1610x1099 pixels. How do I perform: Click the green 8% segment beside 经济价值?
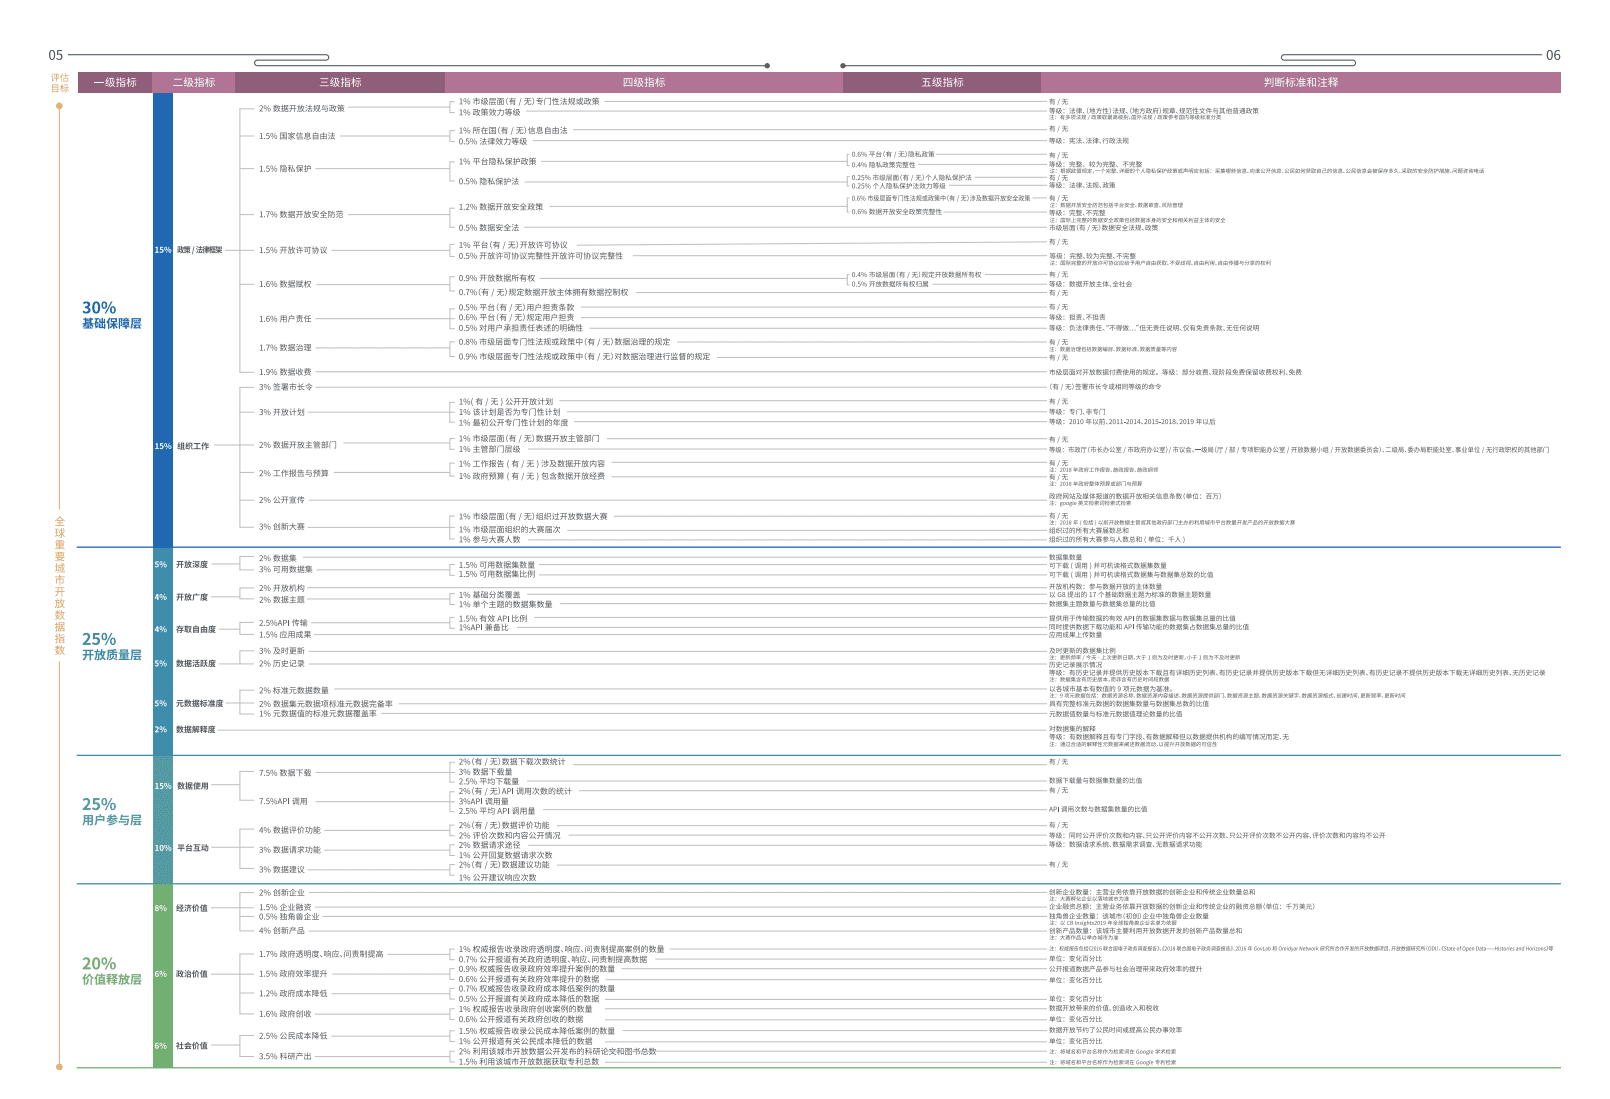pyautogui.click(x=161, y=908)
